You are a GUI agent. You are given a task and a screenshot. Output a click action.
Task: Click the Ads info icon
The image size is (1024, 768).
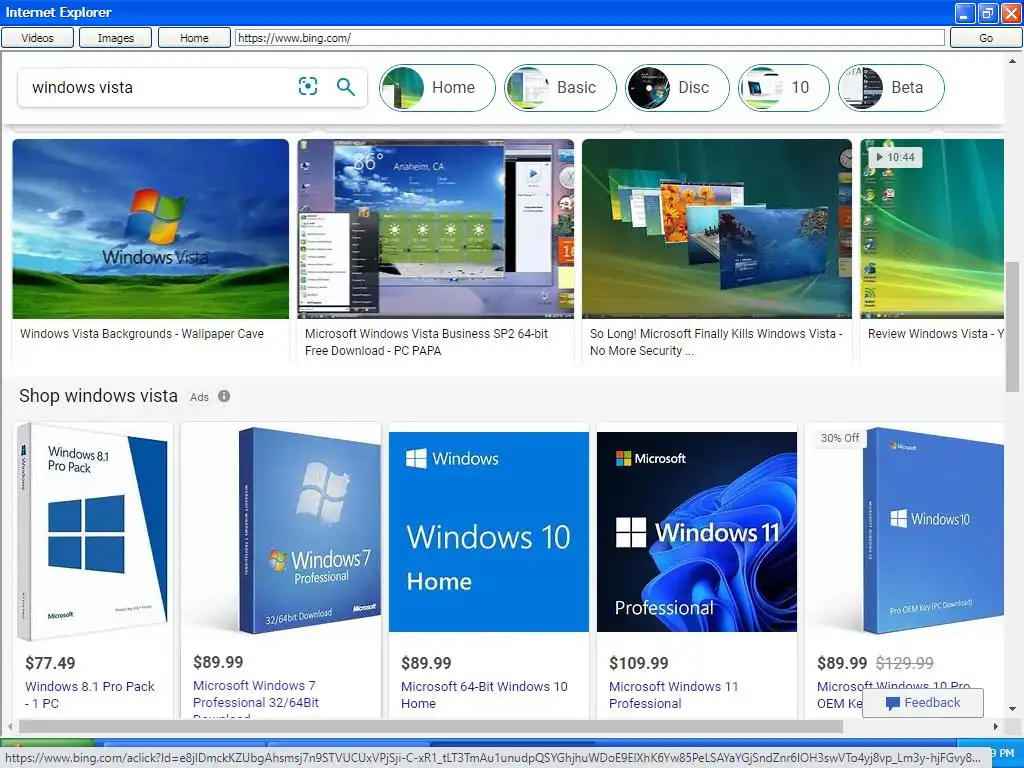coord(224,396)
